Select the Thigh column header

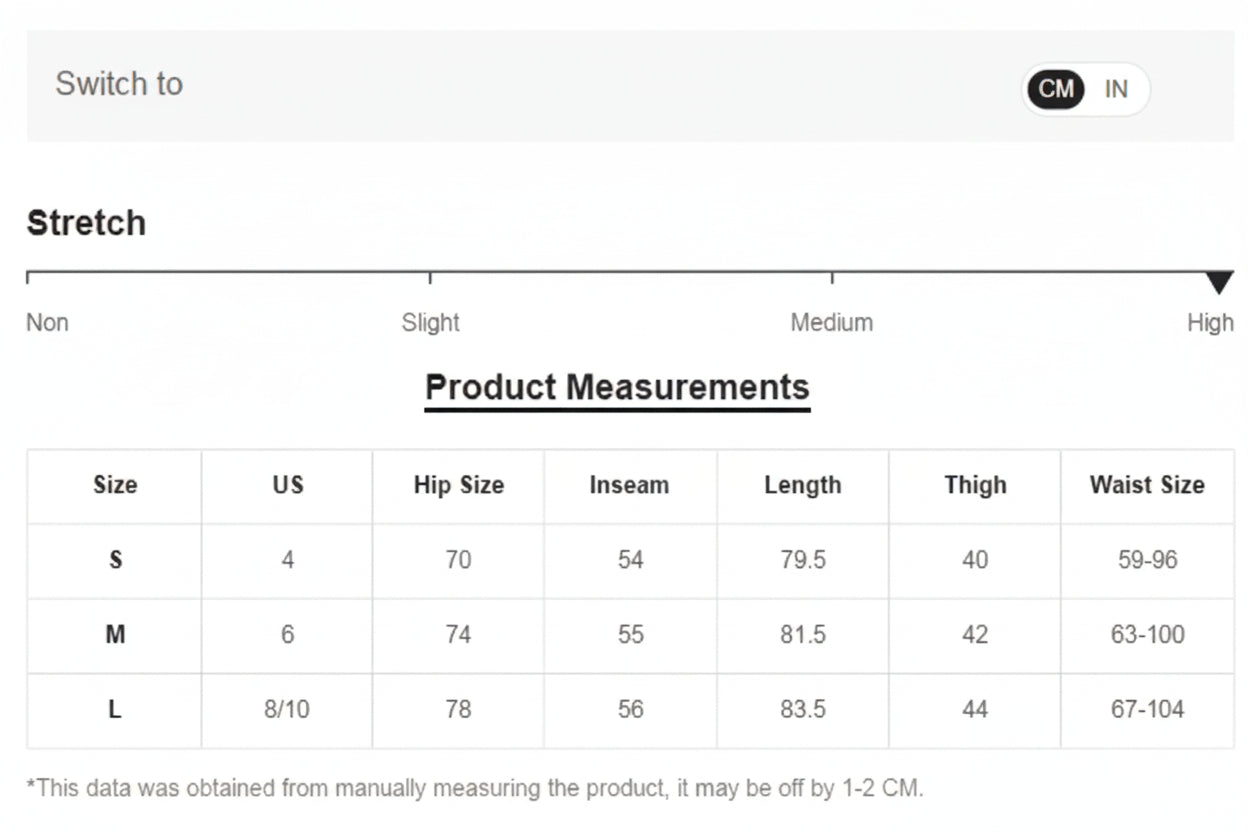pyautogui.click(x=975, y=486)
